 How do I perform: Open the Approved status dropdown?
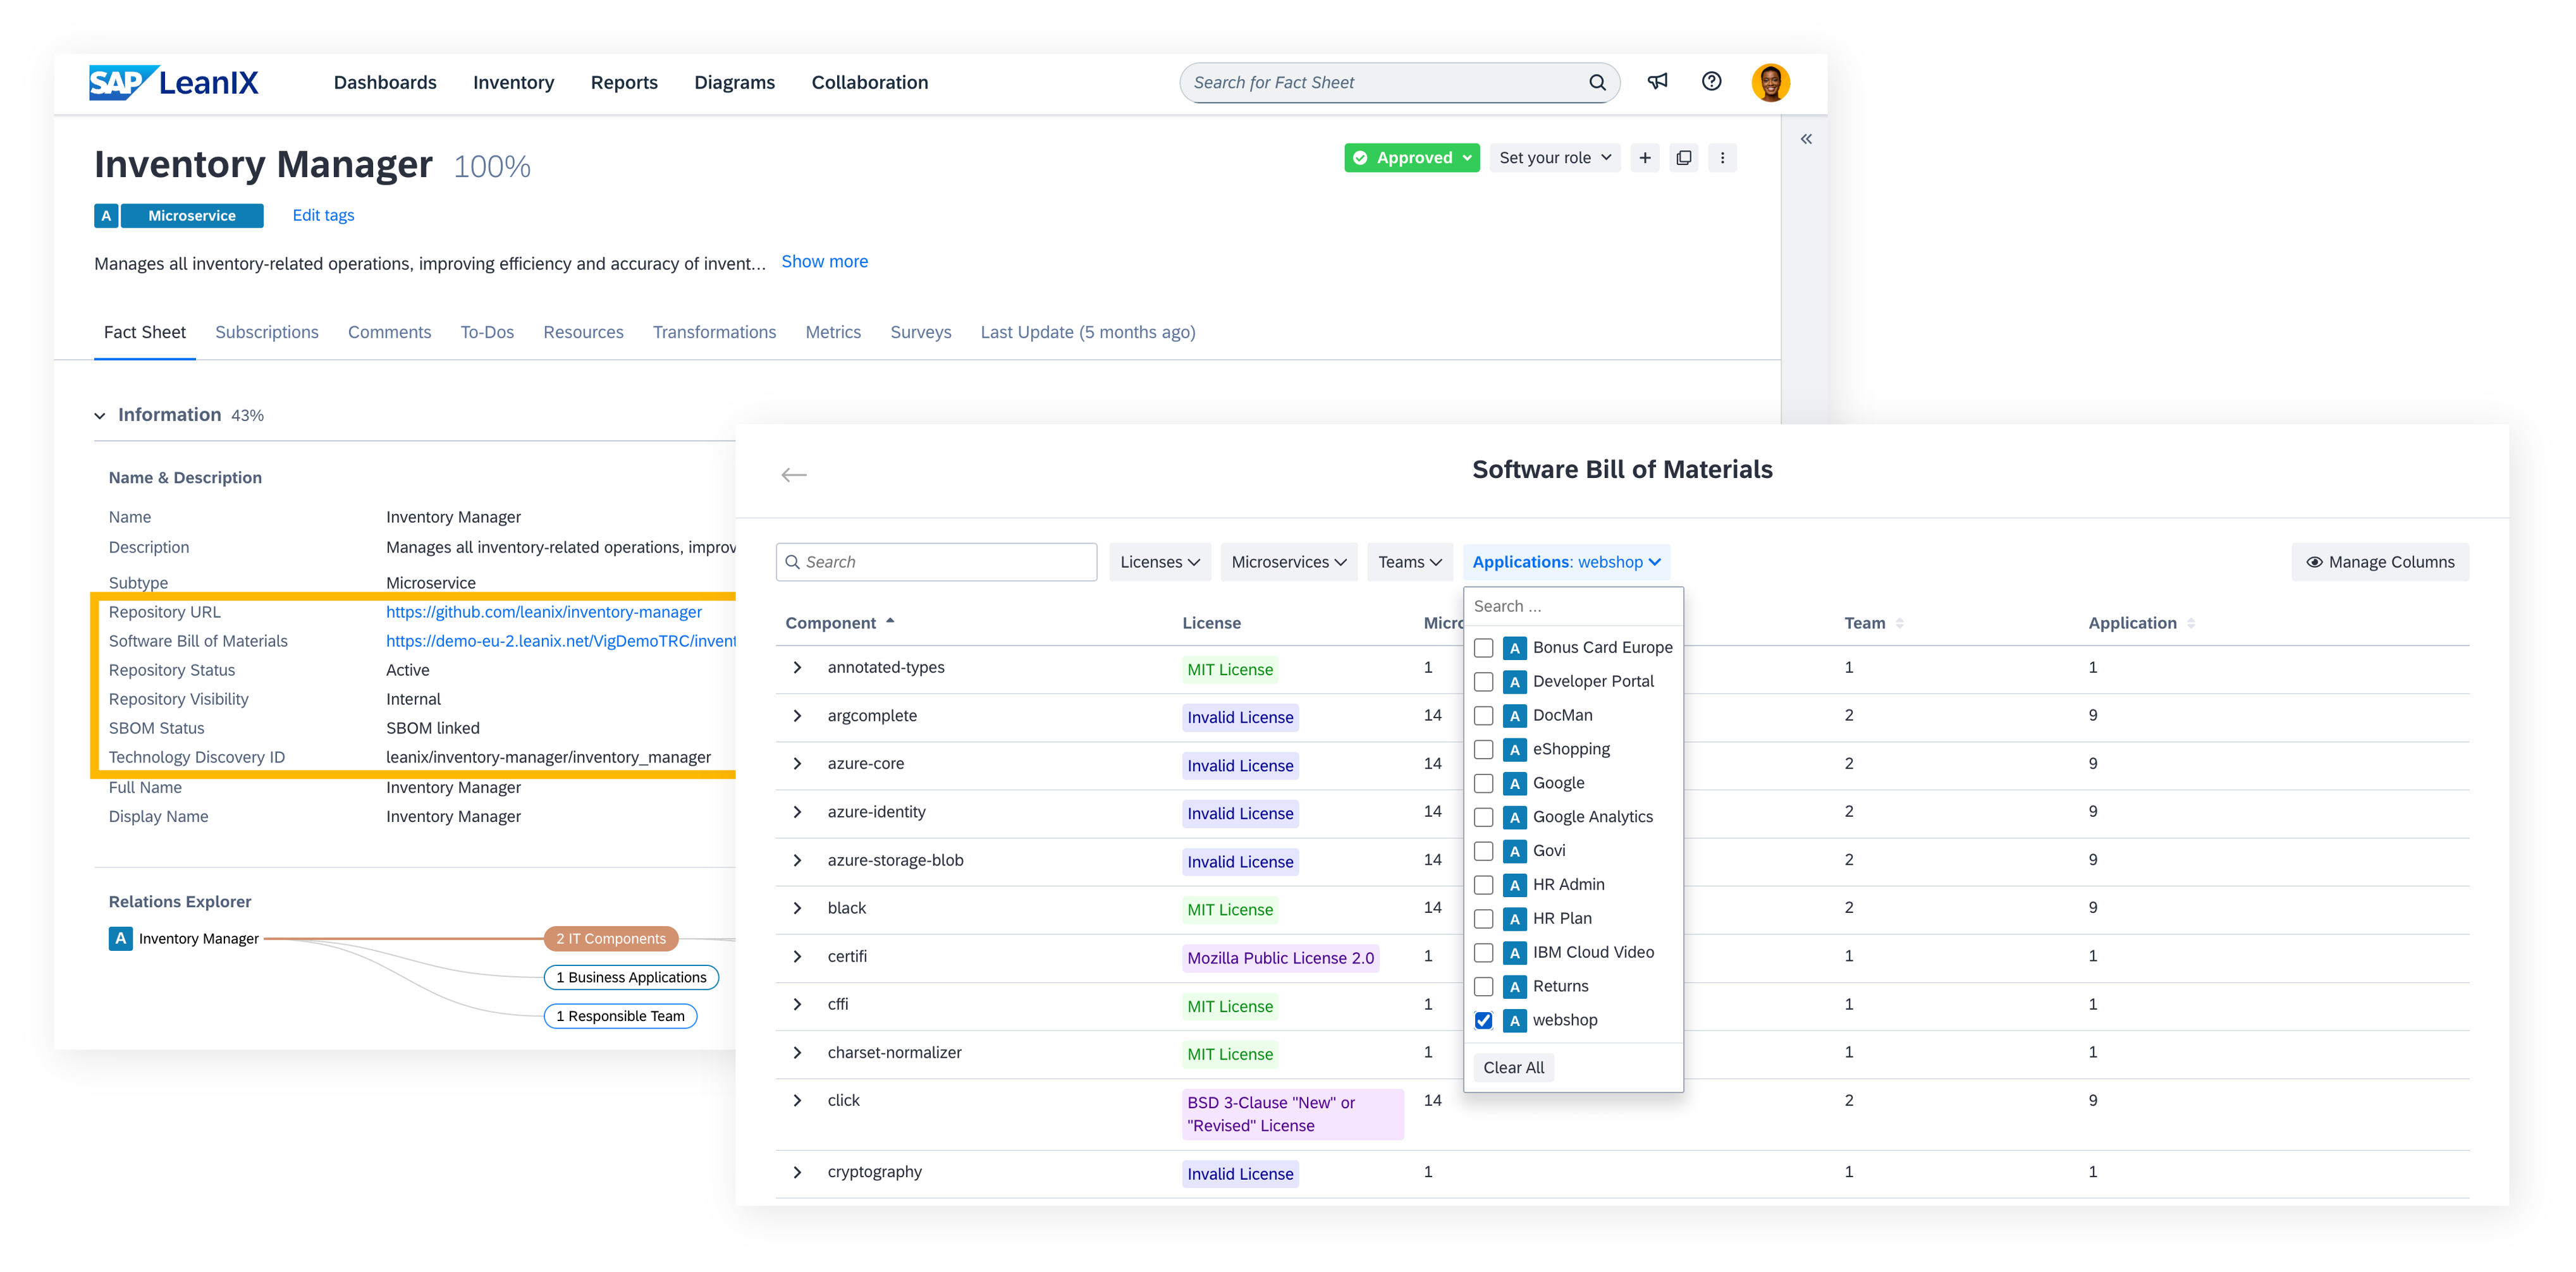pyautogui.click(x=1412, y=158)
